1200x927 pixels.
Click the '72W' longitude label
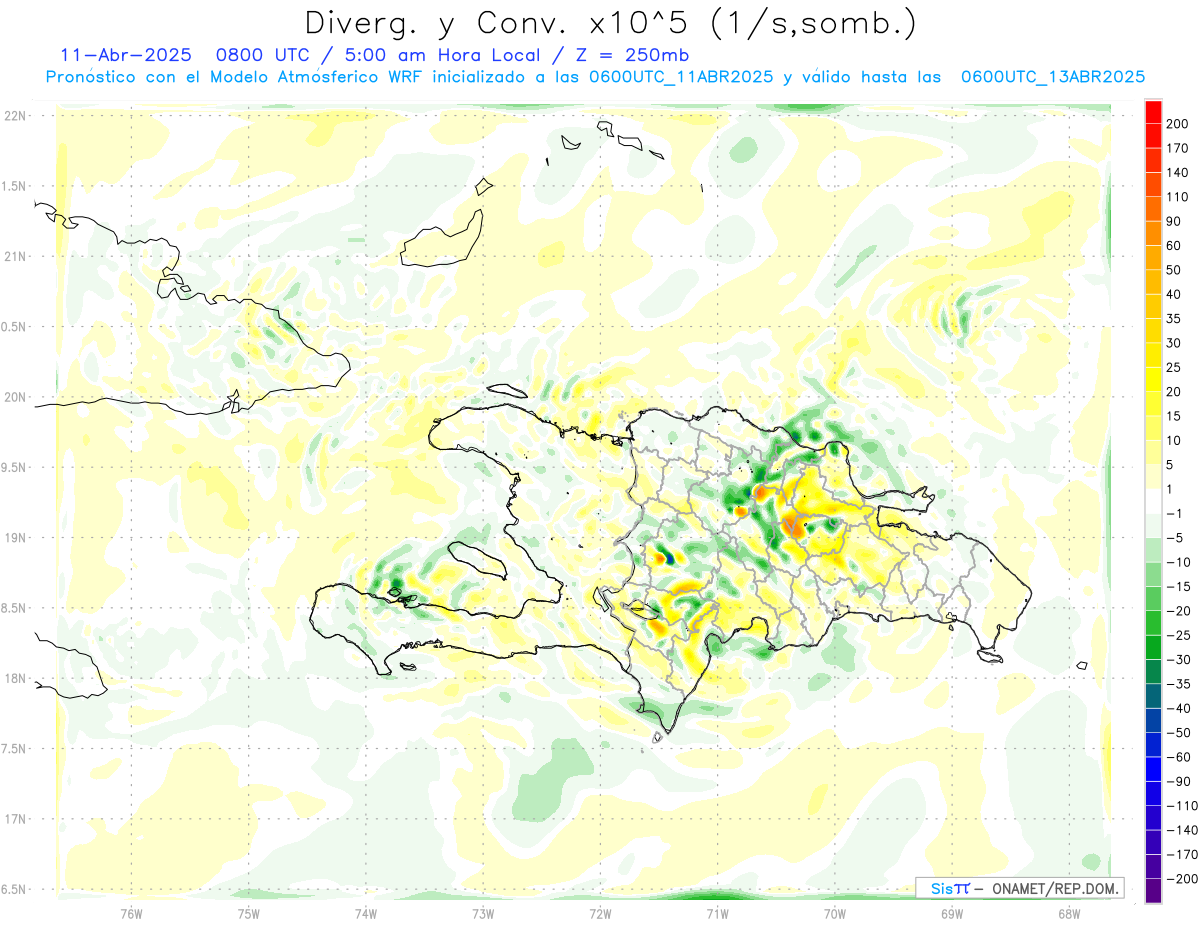click(x=600, y=914)
